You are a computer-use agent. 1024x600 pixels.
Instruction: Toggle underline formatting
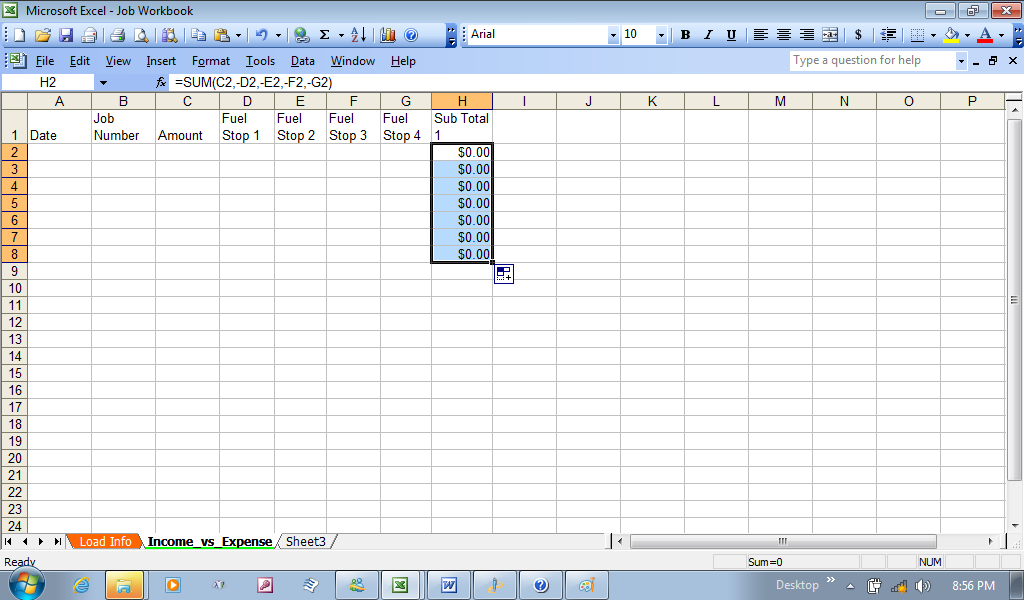[731, 35]
